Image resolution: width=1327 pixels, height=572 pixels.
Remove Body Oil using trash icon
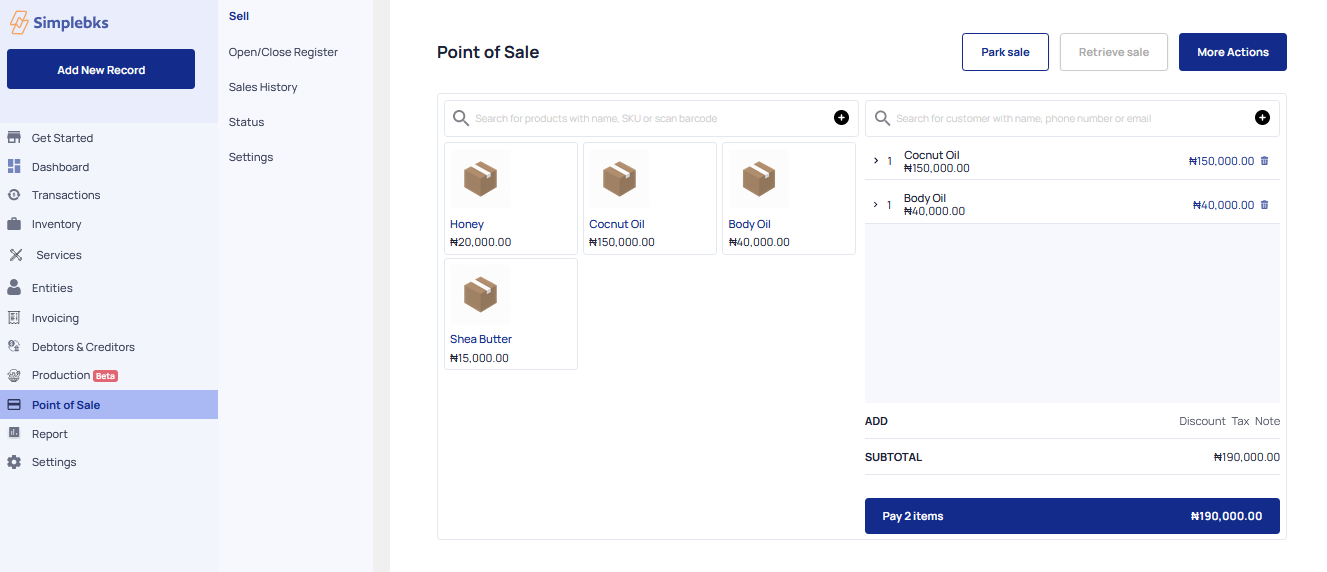tap(1264, 205)
